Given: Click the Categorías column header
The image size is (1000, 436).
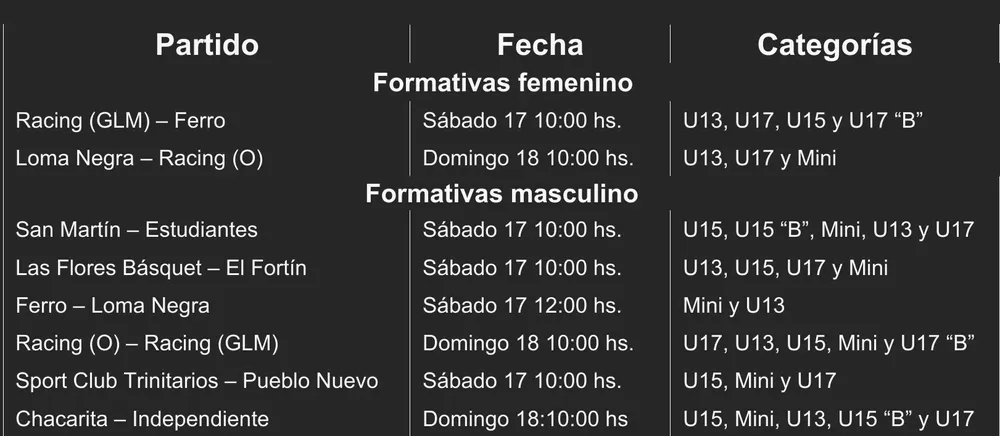Looking at the screenshot, I should coord(834,45).
